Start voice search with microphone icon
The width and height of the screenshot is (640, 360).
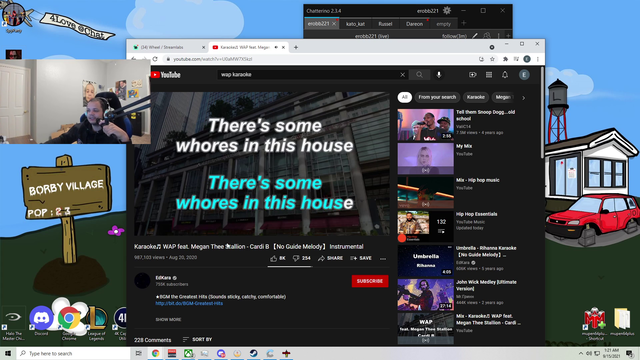pos(439,75)
